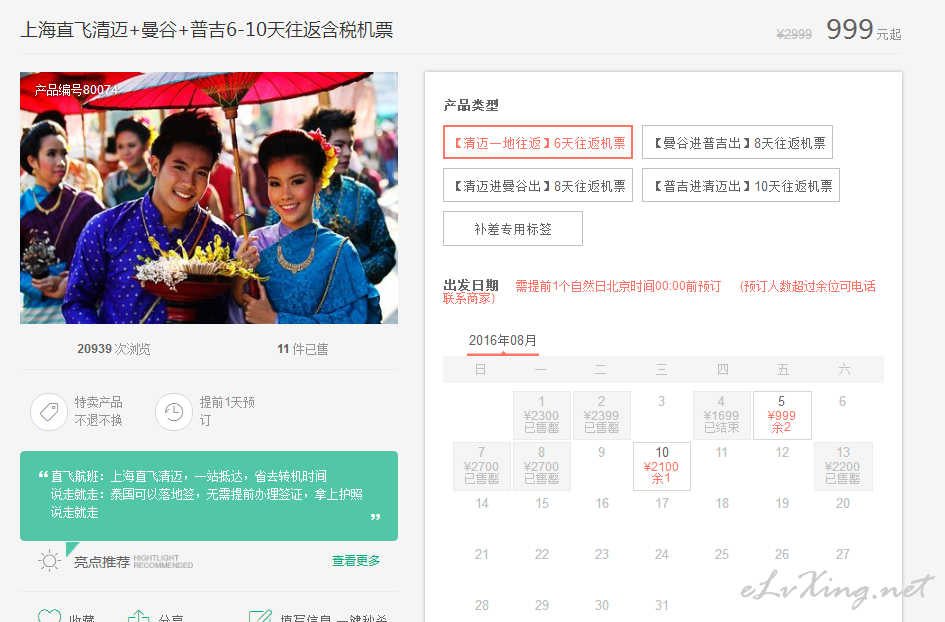Click the green 直飞航班 highlight box
945x622 pixels.
pos(209,495)
